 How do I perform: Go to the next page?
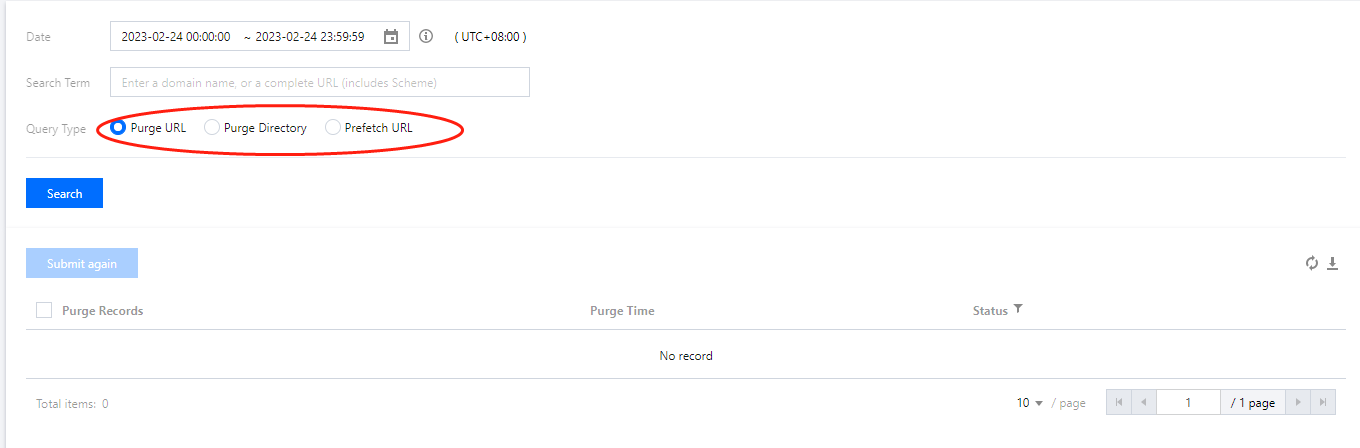click(1298, 402)
